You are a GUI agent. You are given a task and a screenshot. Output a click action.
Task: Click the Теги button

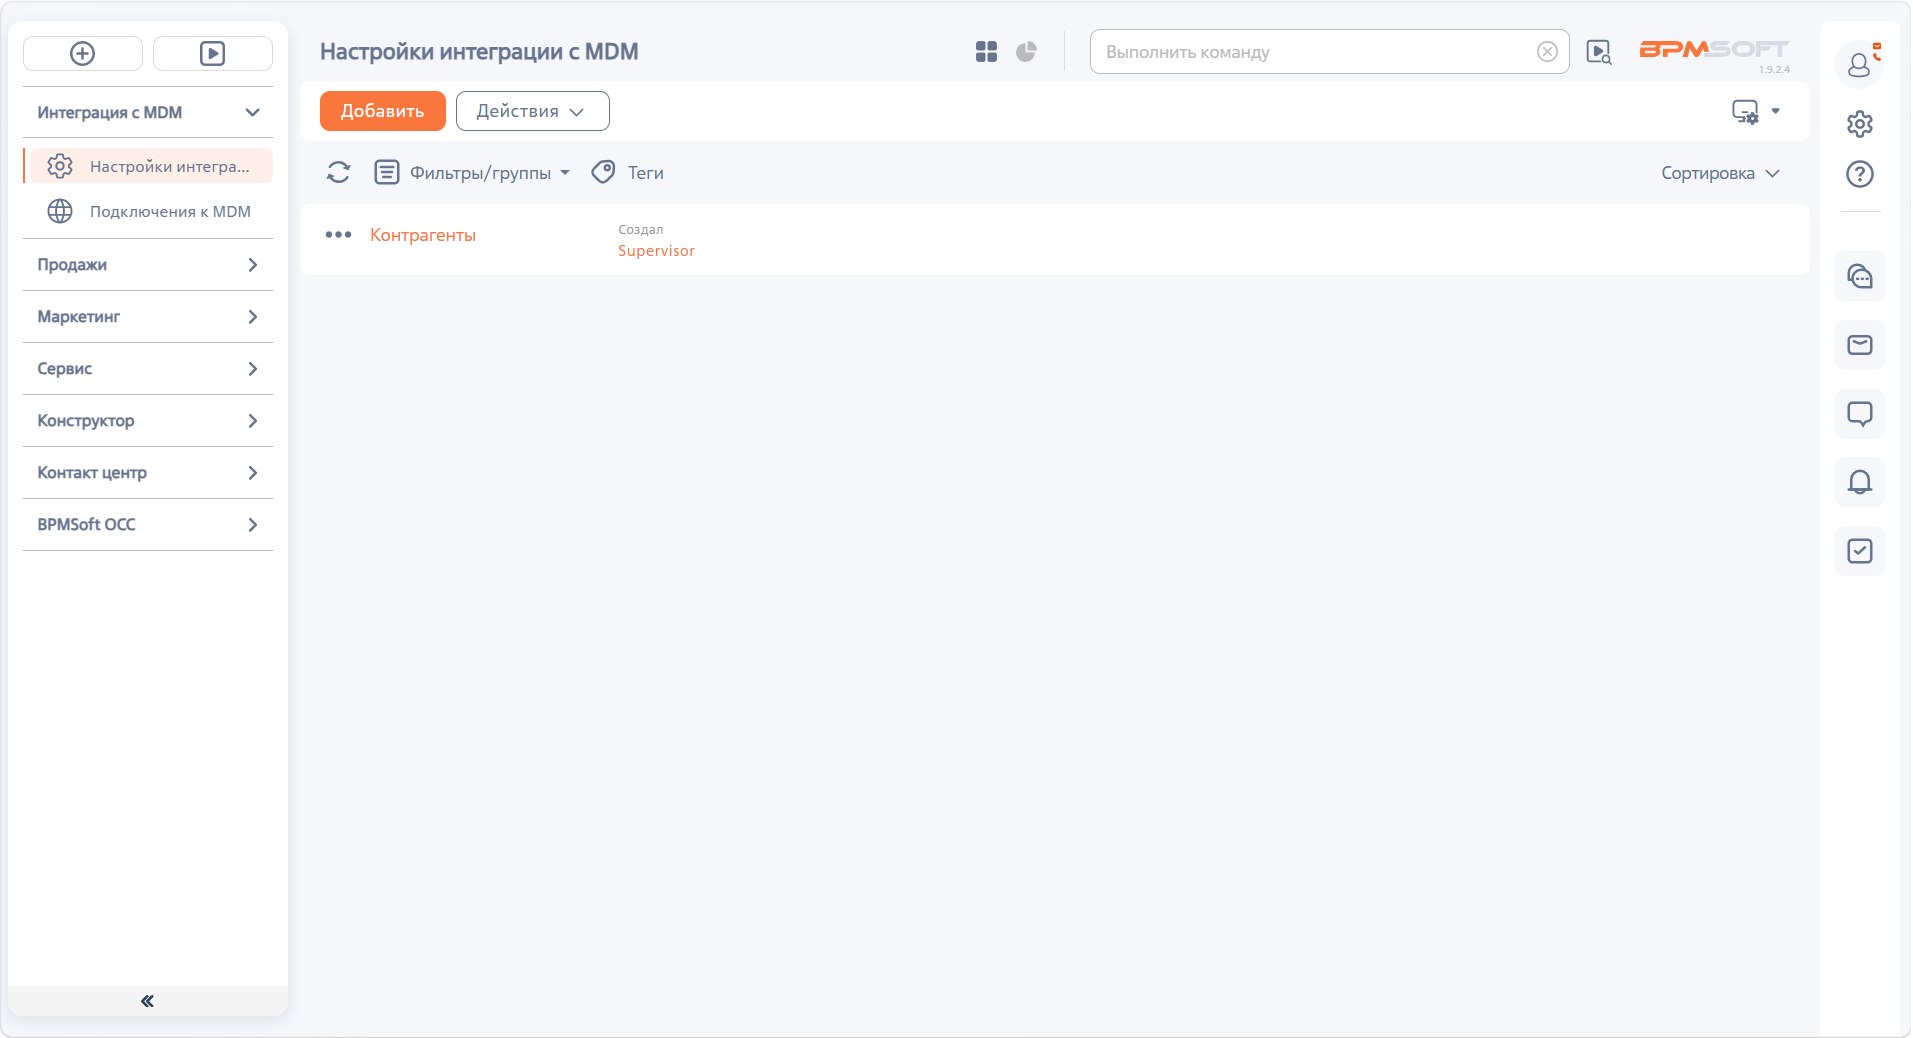[628, 172]
